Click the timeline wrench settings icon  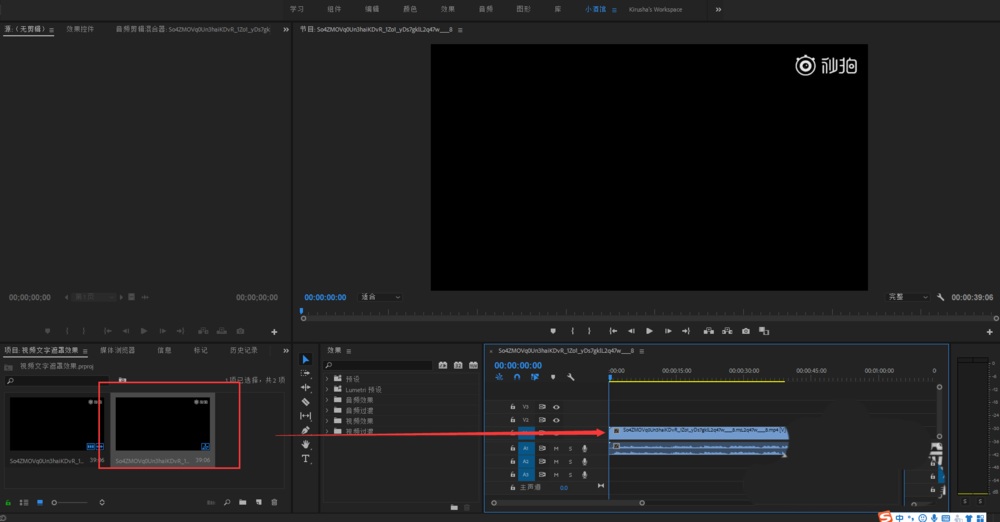[571, 377]
